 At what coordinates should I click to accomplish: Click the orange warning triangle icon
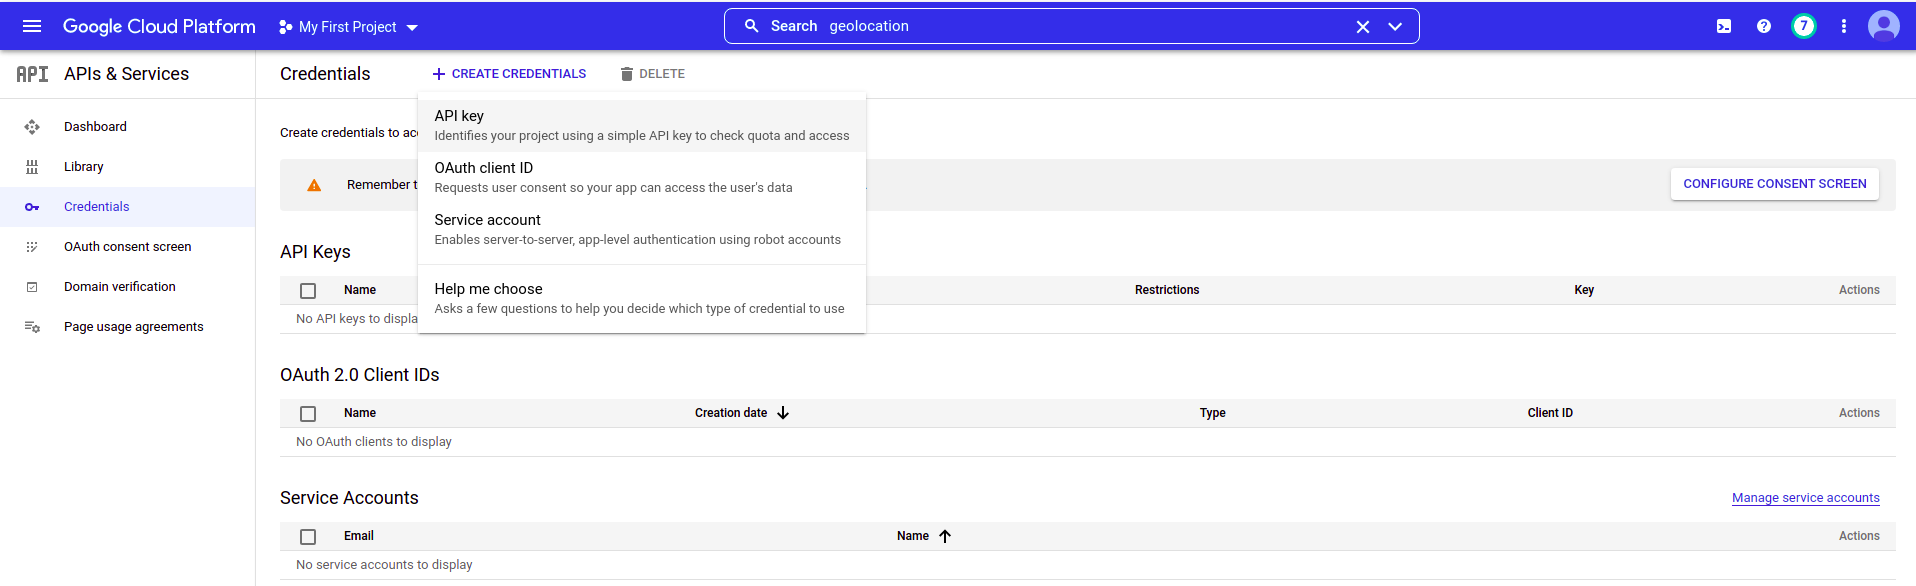point(314,185)
